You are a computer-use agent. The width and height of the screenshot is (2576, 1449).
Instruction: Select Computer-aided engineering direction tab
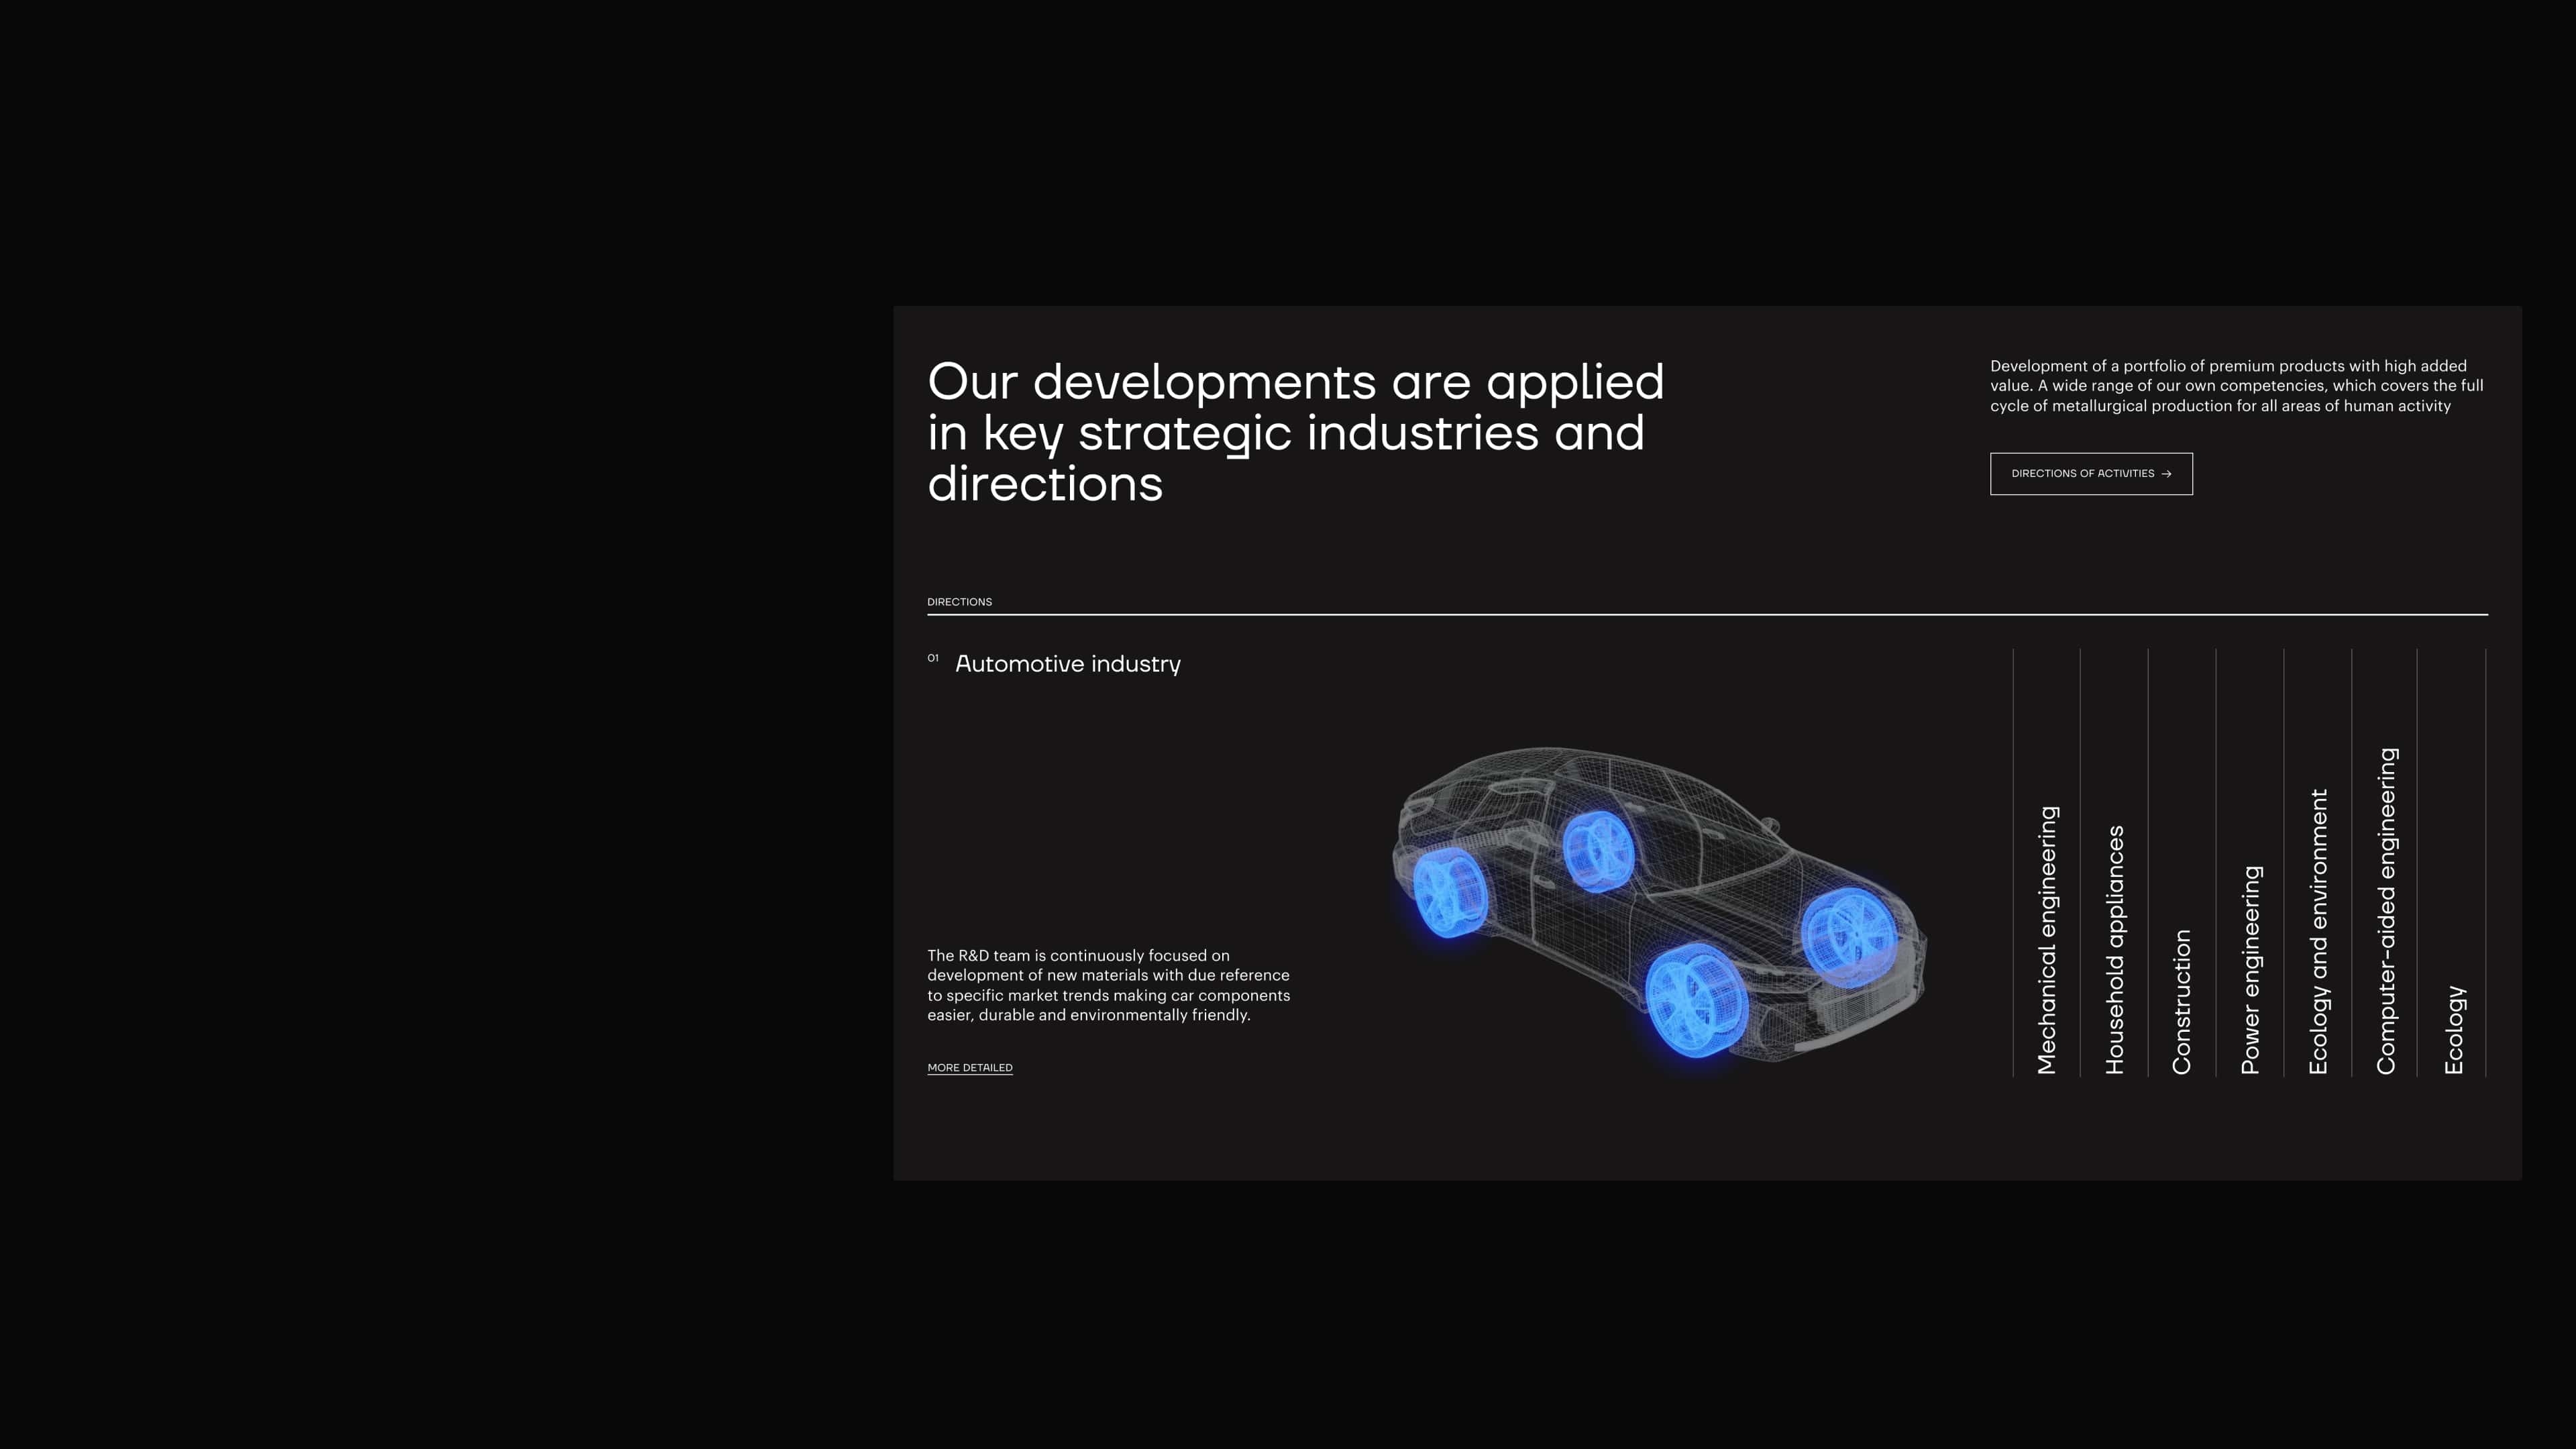tap(2385, 863)
